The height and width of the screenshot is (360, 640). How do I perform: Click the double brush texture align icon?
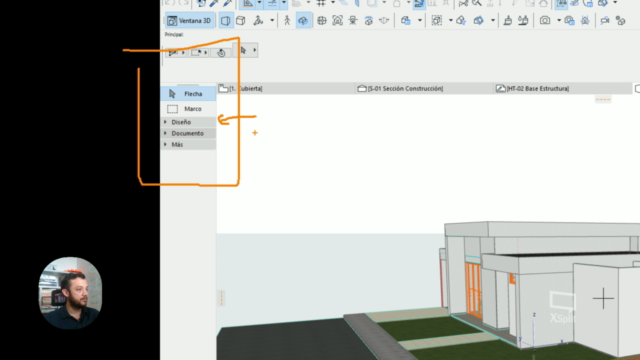coord(523,20)
